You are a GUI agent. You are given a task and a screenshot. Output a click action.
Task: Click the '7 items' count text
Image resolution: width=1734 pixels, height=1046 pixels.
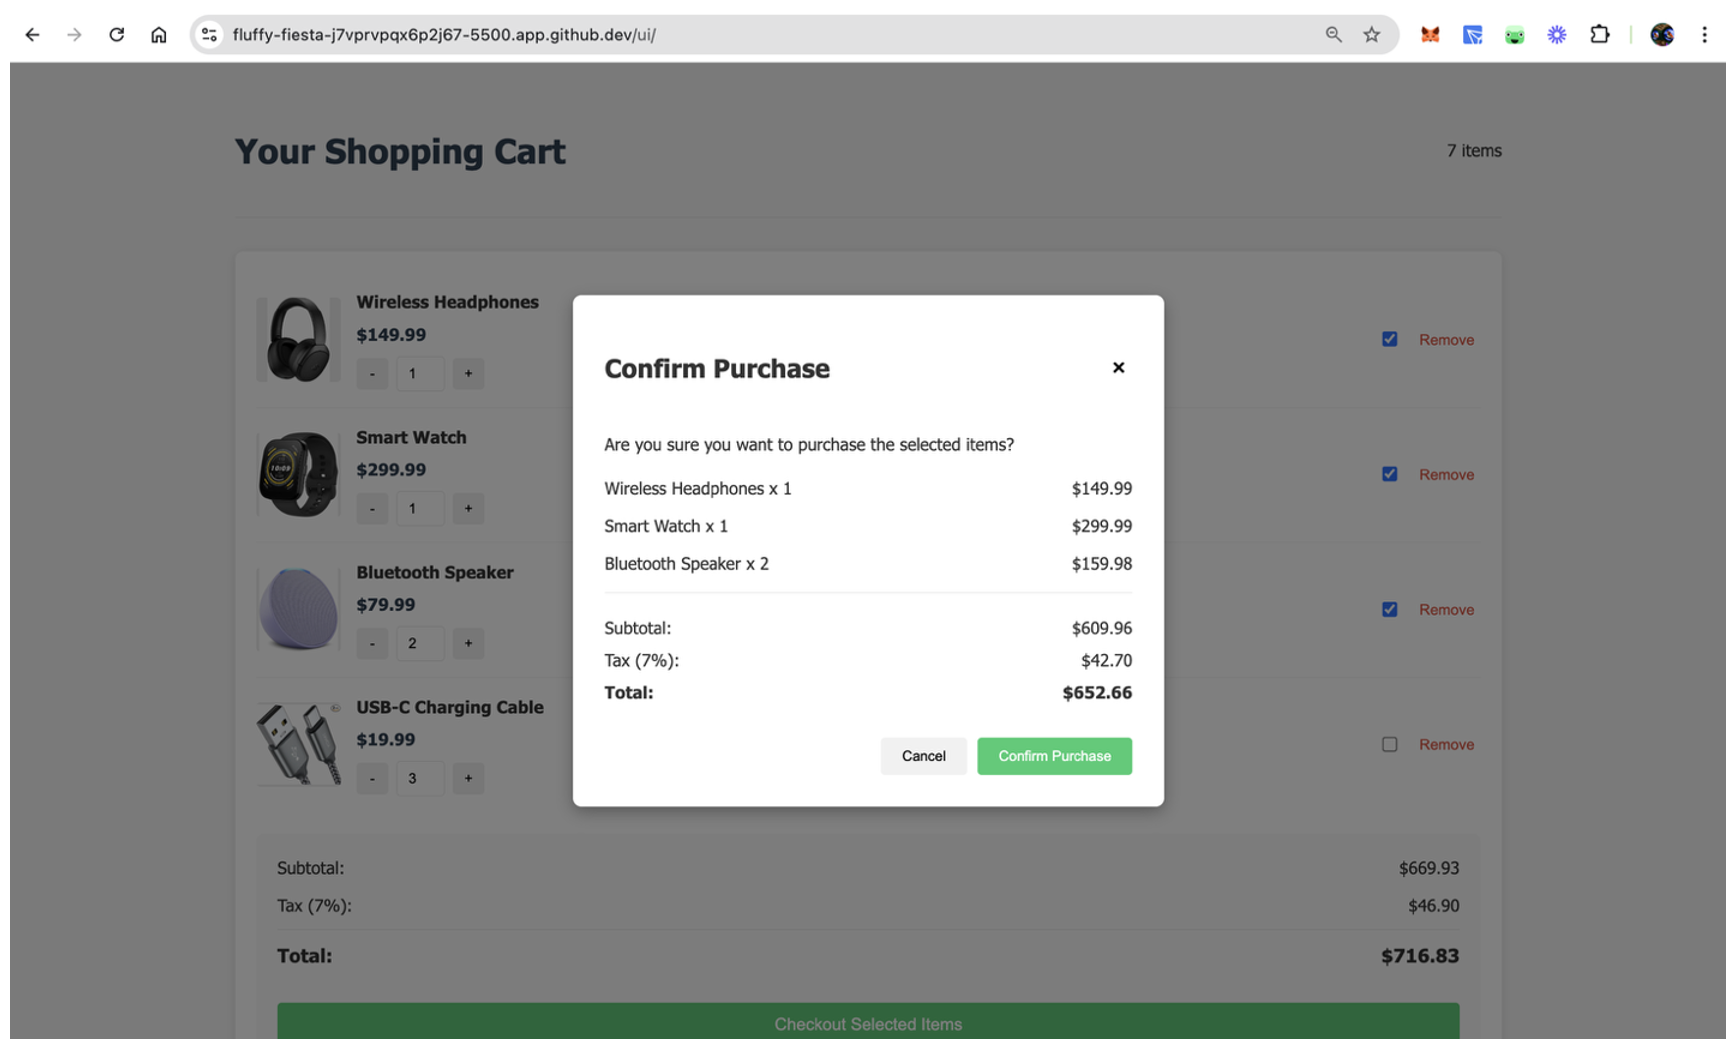pyautogui.click(x=1474, y=151)
